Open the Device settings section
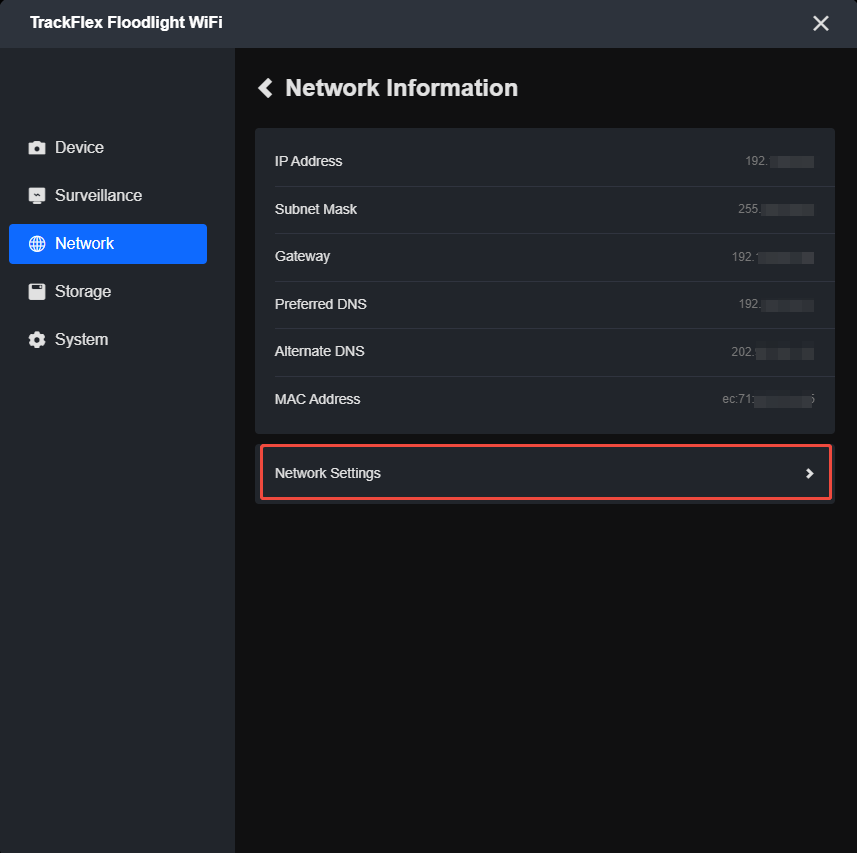The image size is (857, 853). coord(108,148)
